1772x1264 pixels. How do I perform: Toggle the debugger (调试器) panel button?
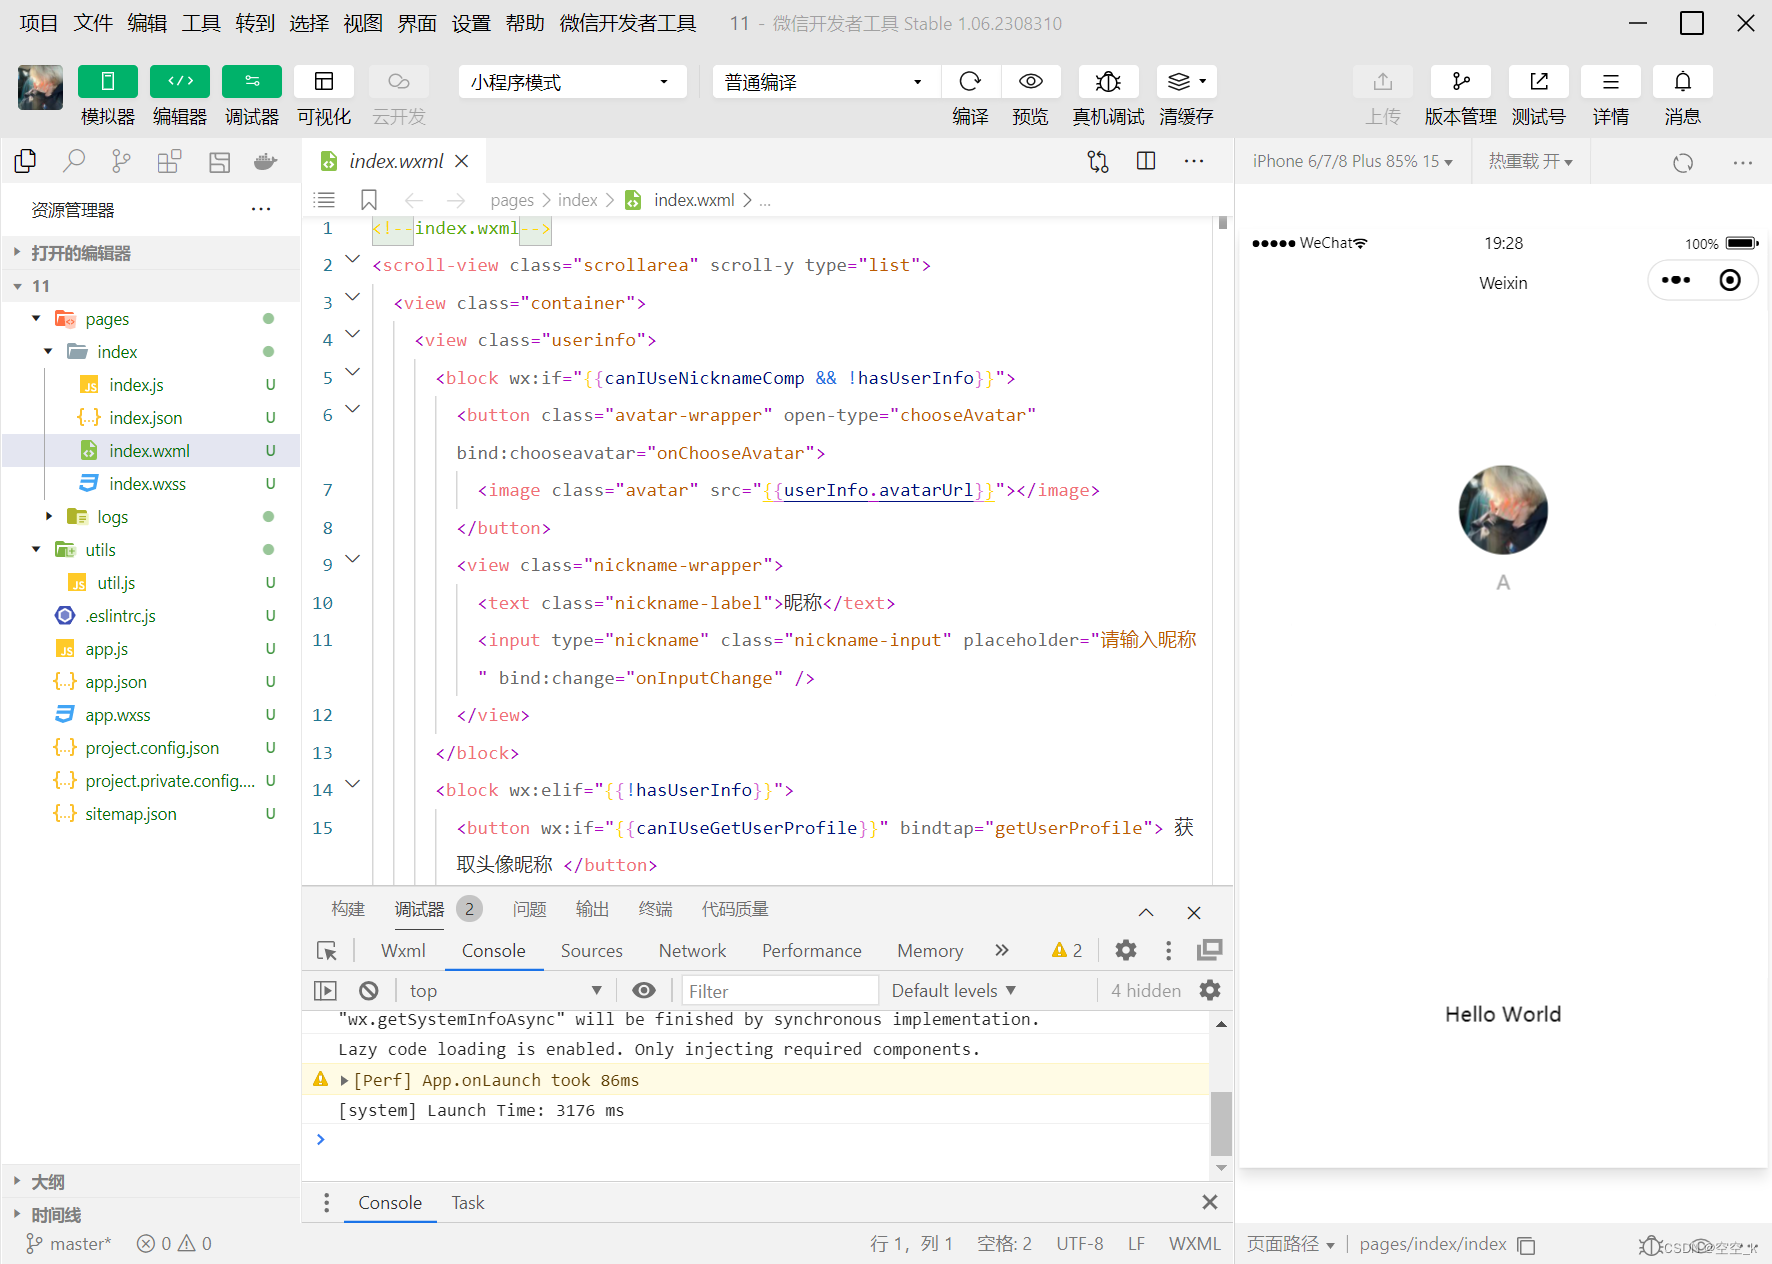click(x=252, y=81)
